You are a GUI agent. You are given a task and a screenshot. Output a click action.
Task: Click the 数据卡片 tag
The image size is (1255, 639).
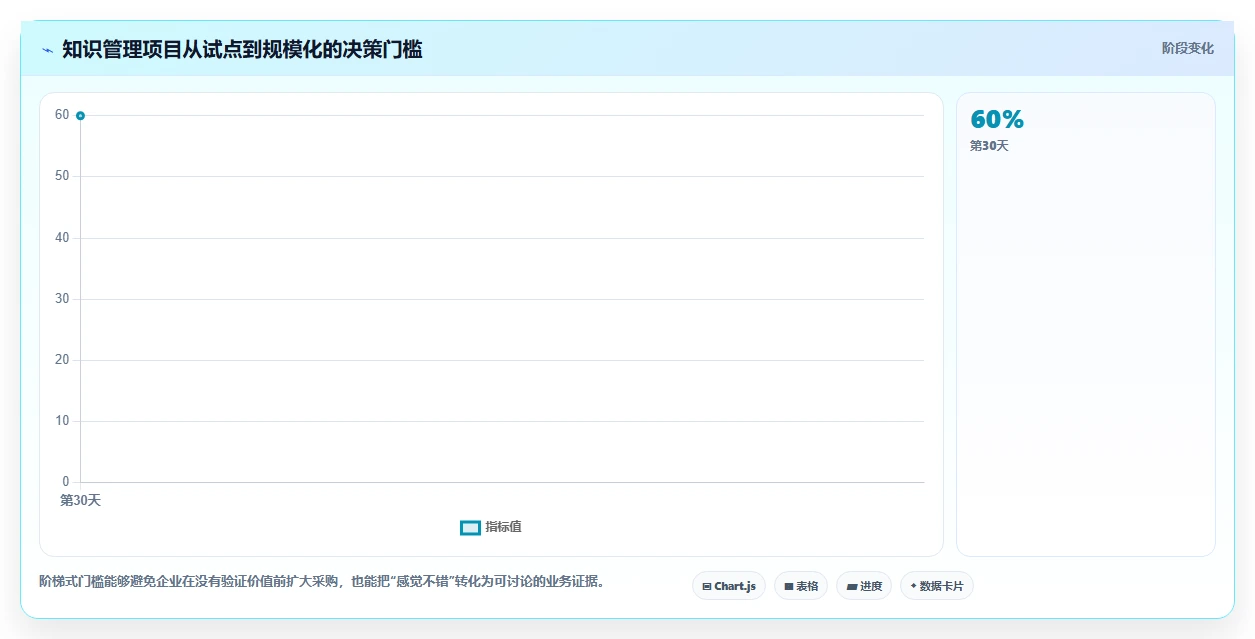(x=937, y=586)
